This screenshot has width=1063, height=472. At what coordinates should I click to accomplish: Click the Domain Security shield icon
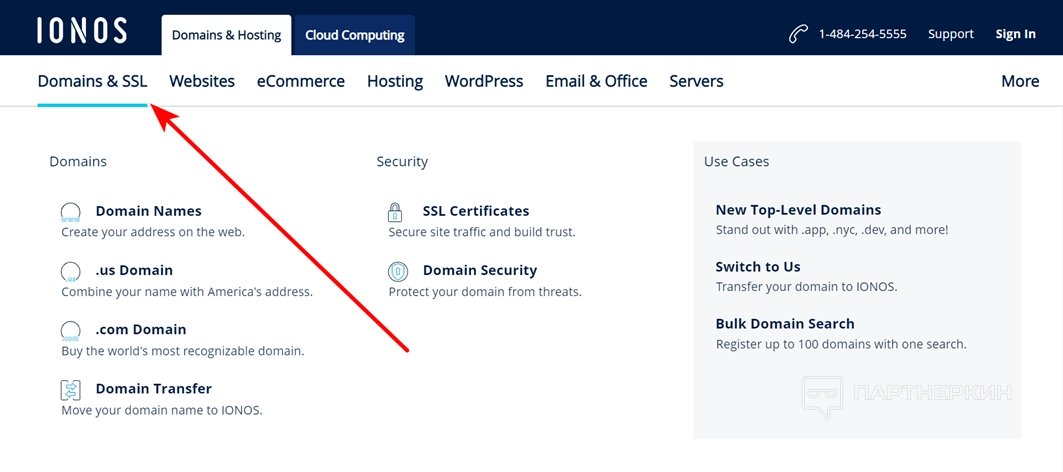point(397,271)
